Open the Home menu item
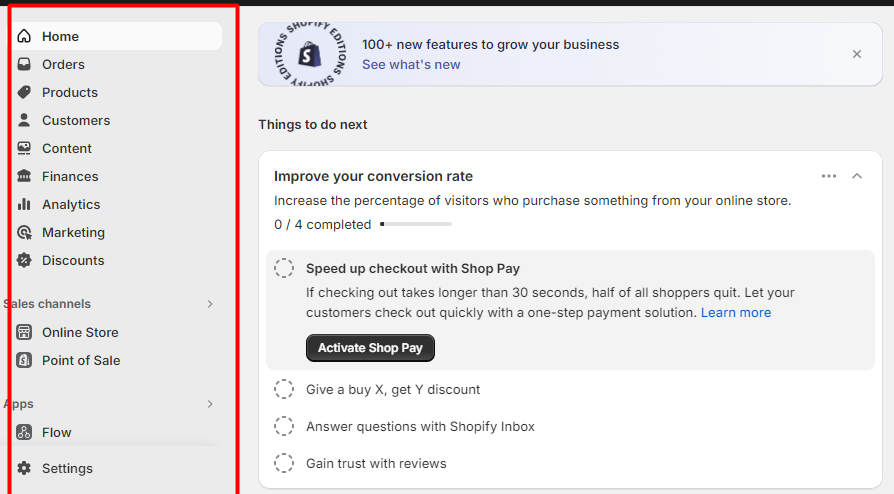The width and height of the screenshot is (894, 494). [x=118, y=37]
